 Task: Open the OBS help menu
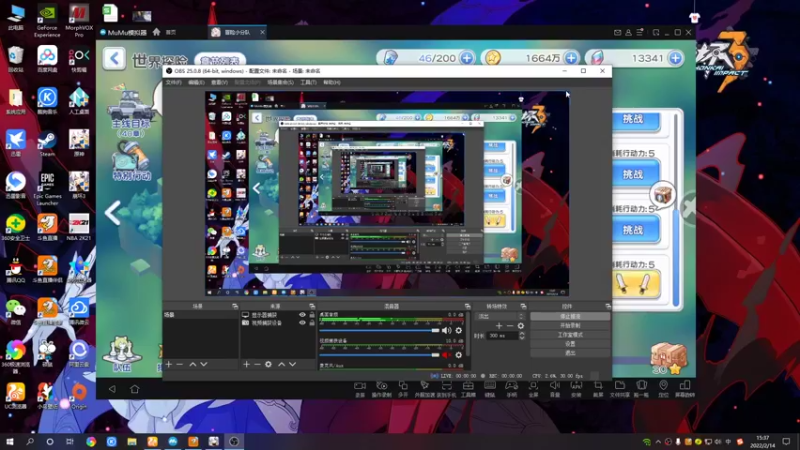point(332,82)
